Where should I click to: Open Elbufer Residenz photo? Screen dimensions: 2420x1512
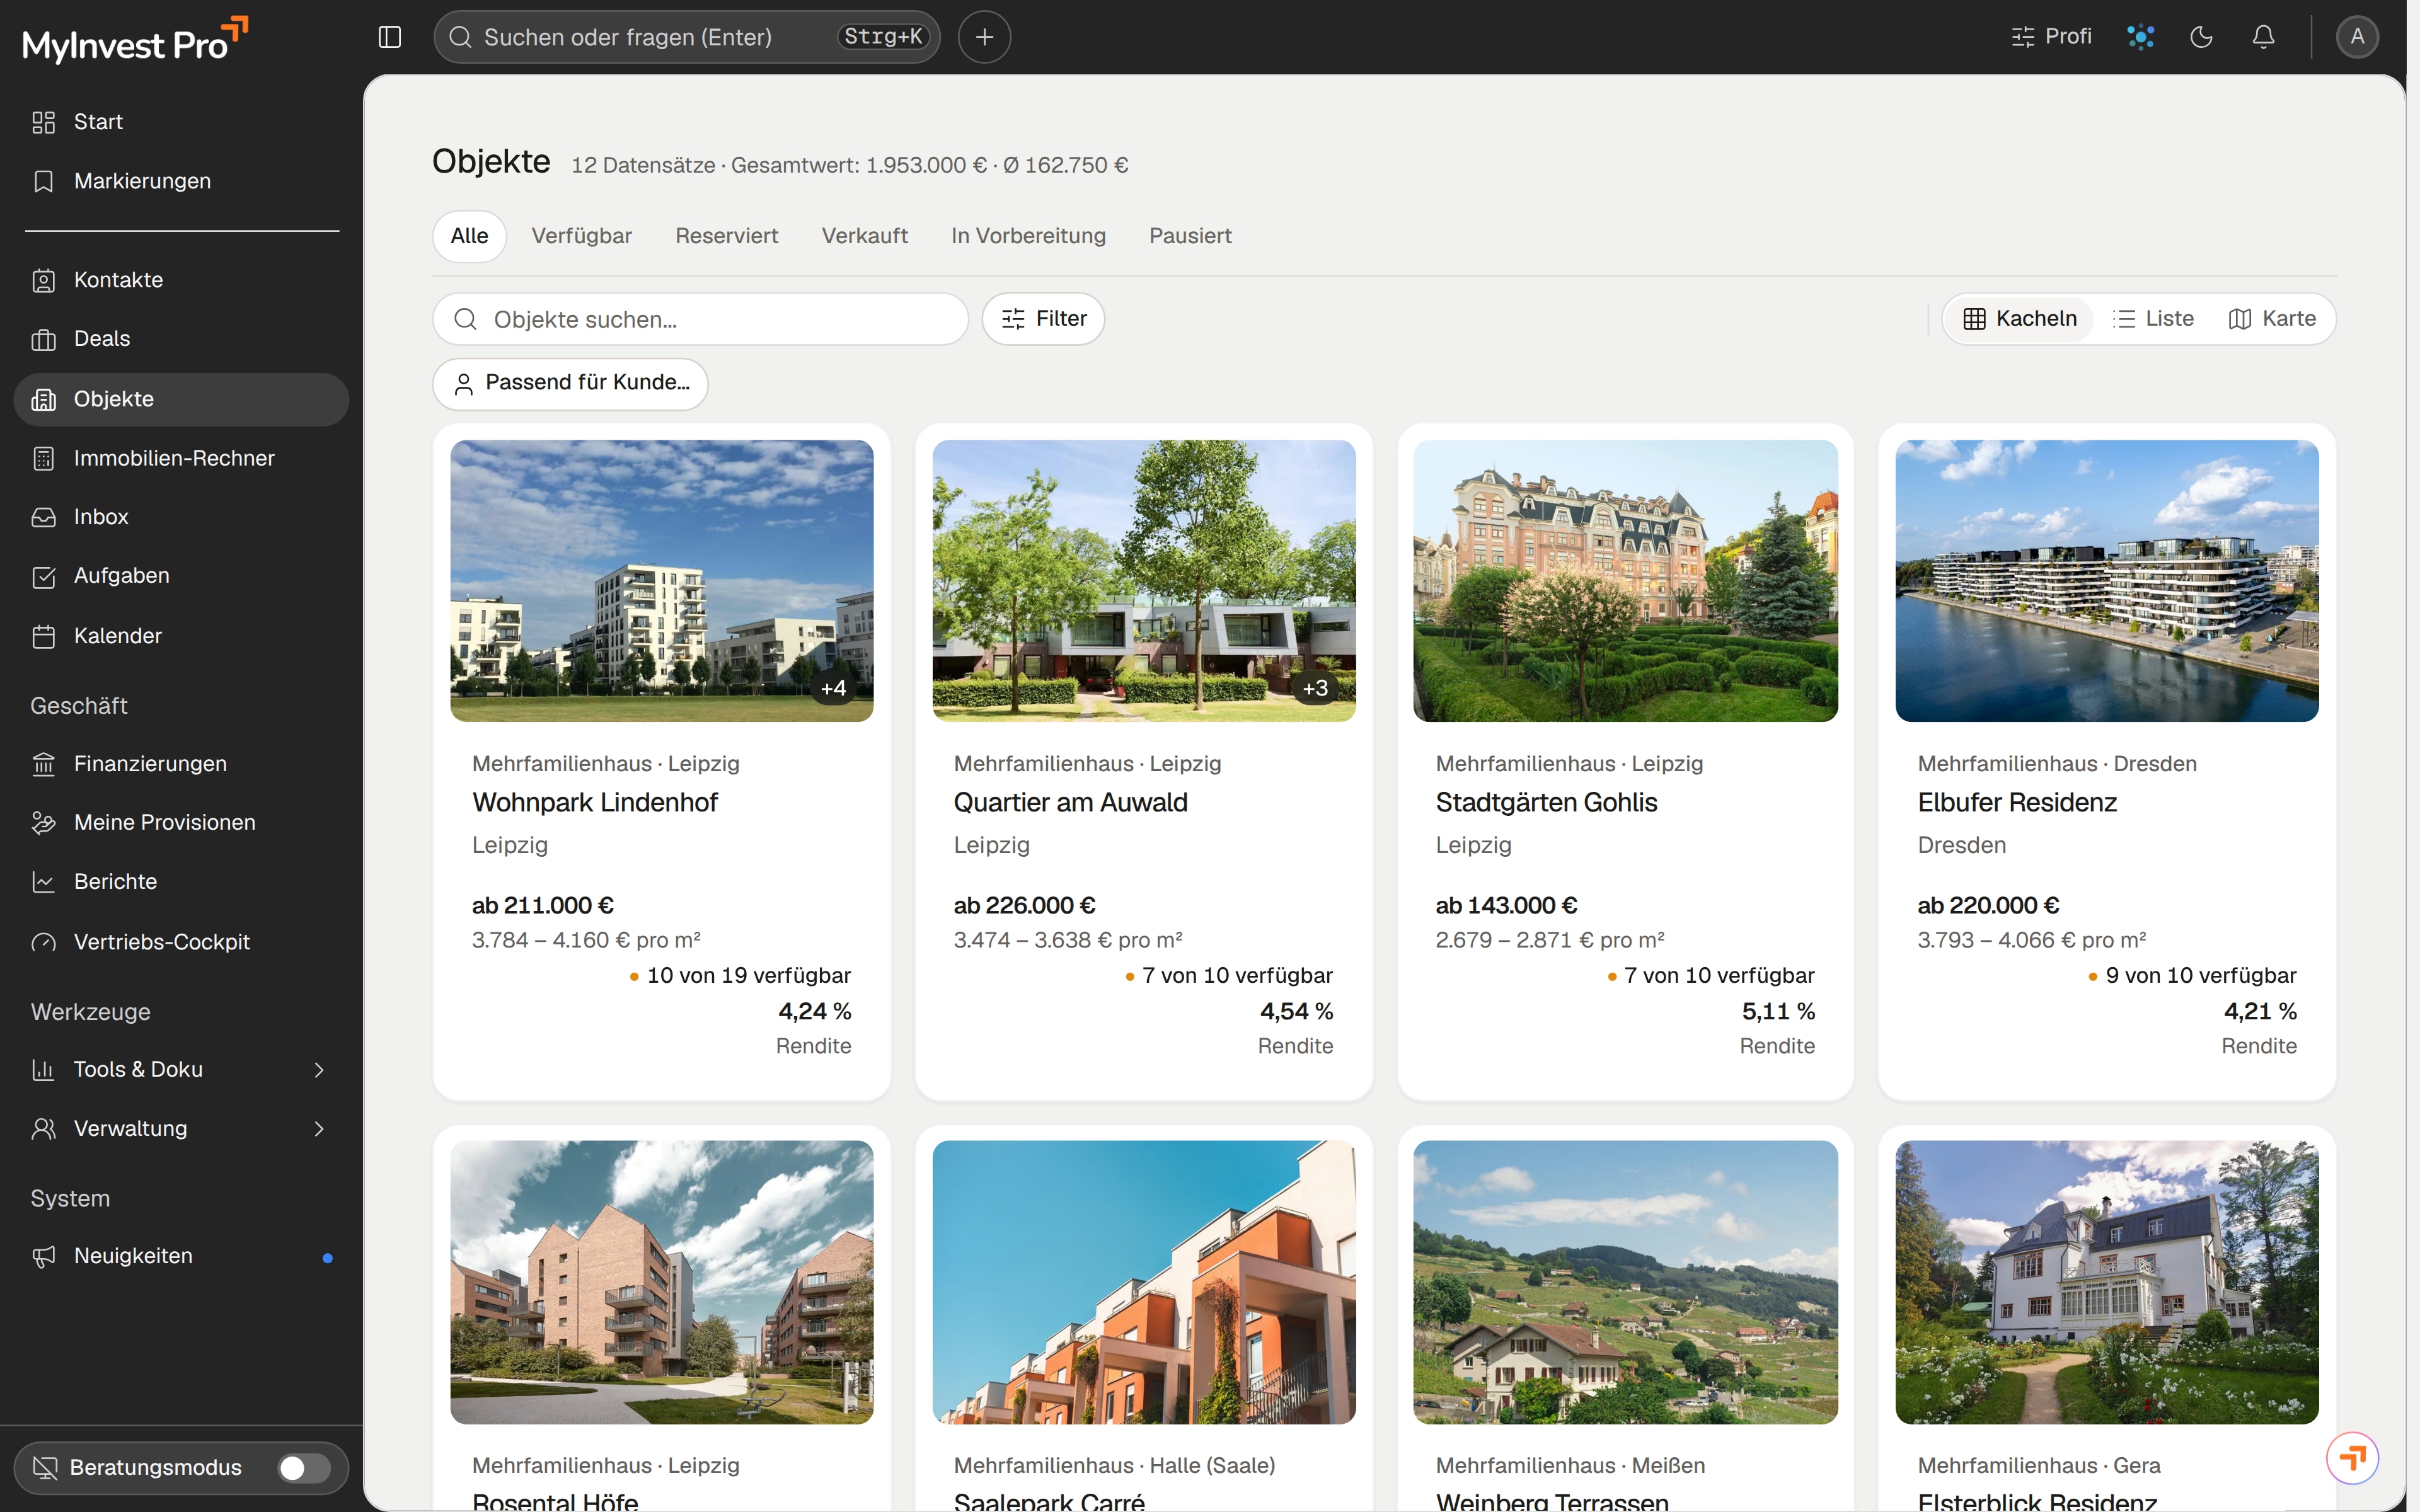coord(2107,581)
